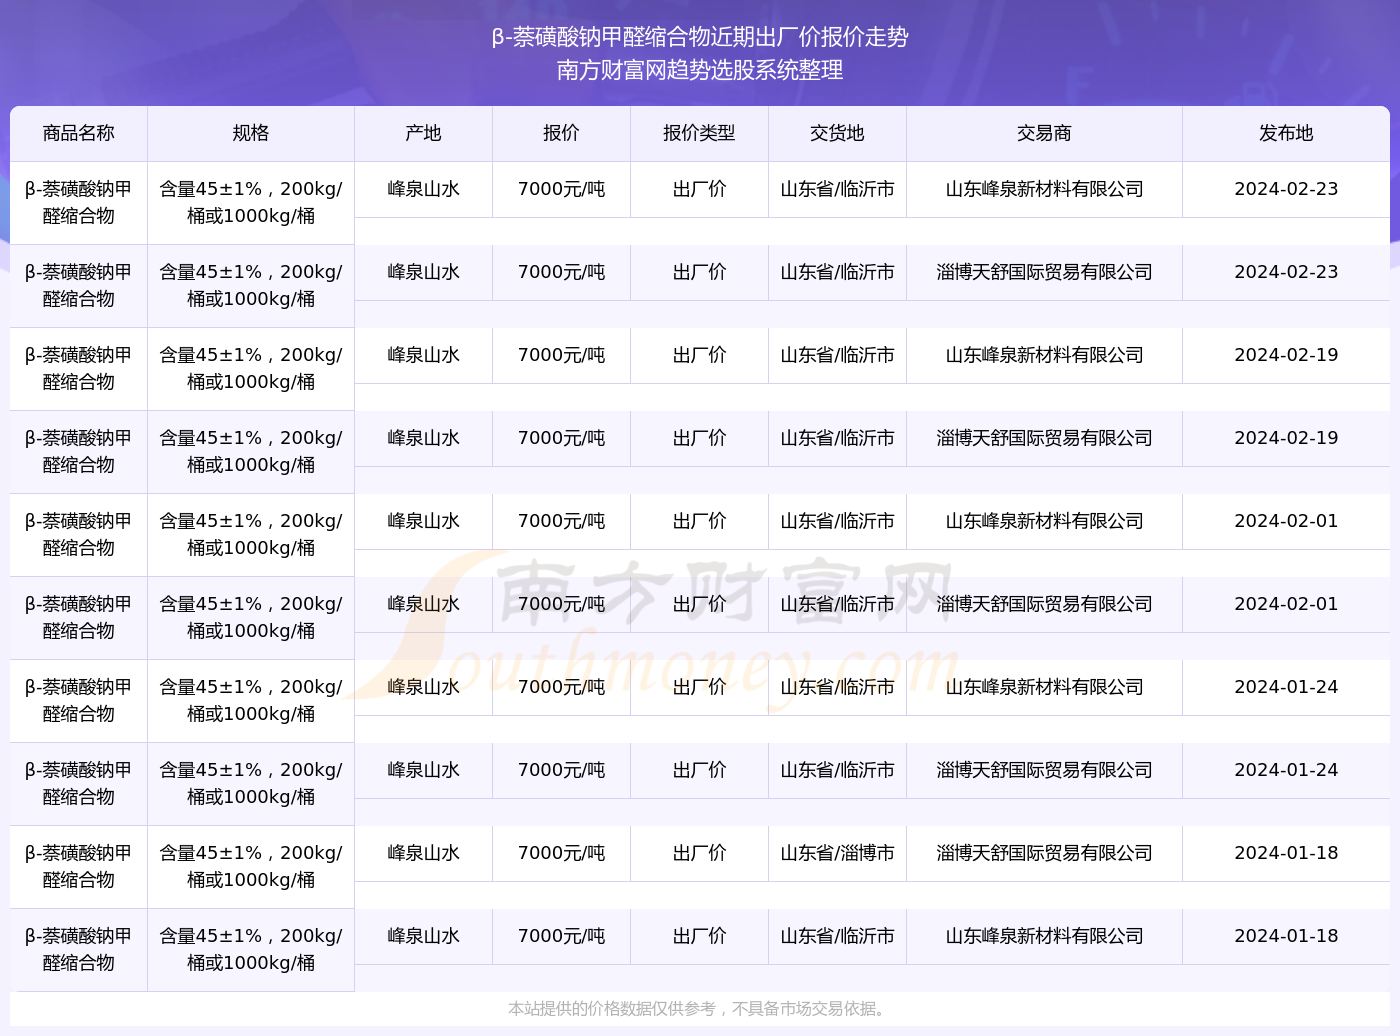Click 出厂价 in the 山东省/淄博市 row

tap(699, 853)
